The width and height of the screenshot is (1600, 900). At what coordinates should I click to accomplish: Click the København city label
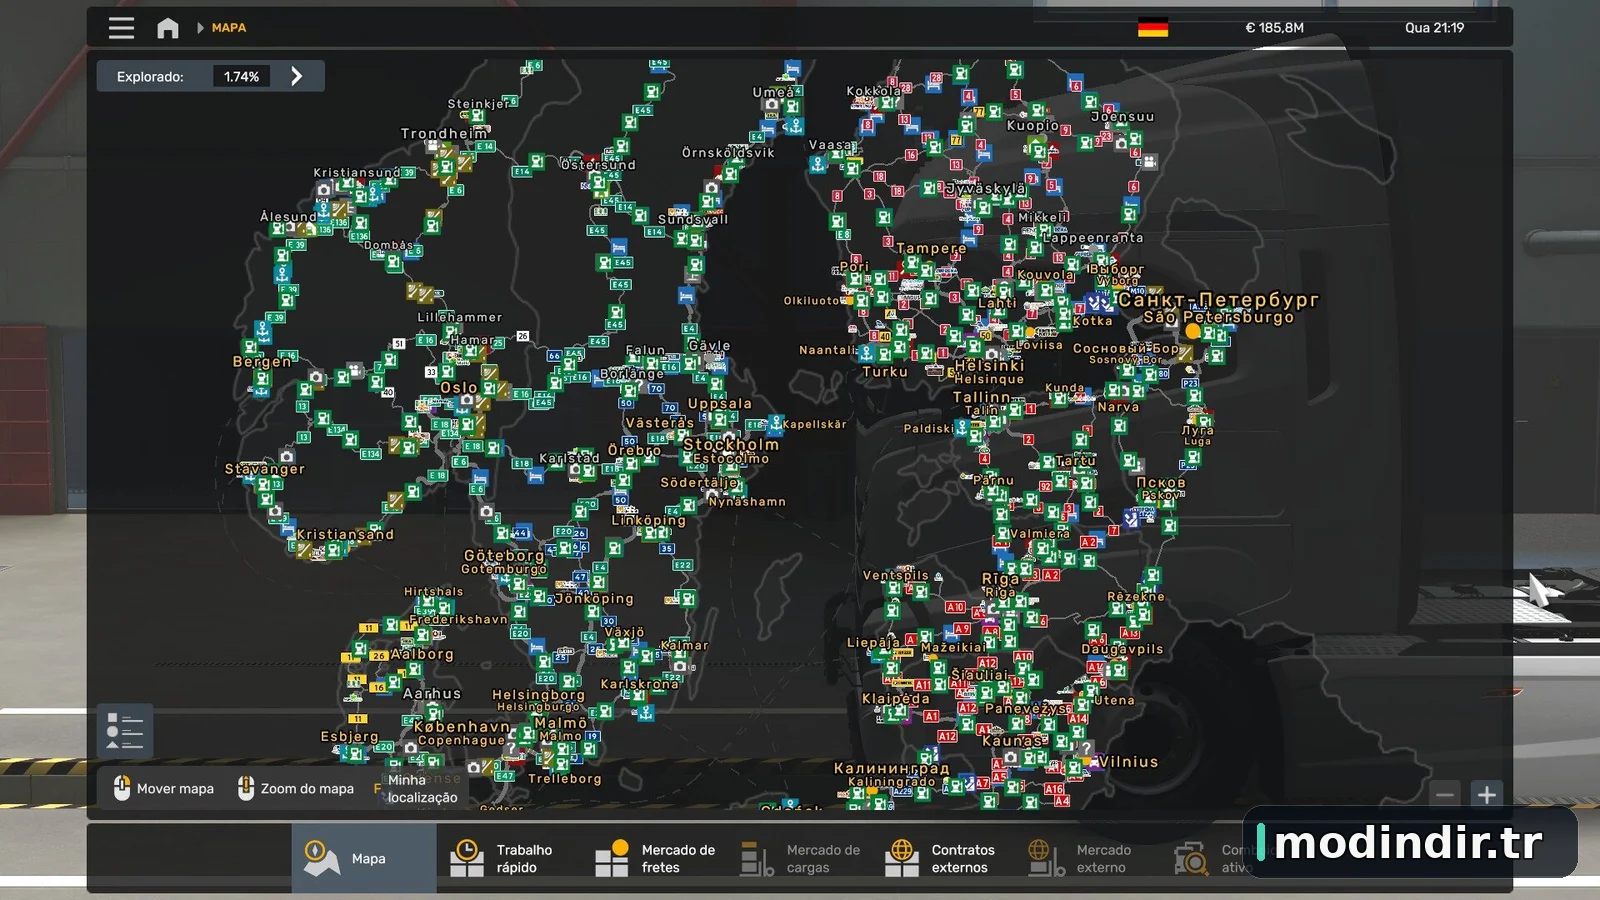click(x=462, y=727)
